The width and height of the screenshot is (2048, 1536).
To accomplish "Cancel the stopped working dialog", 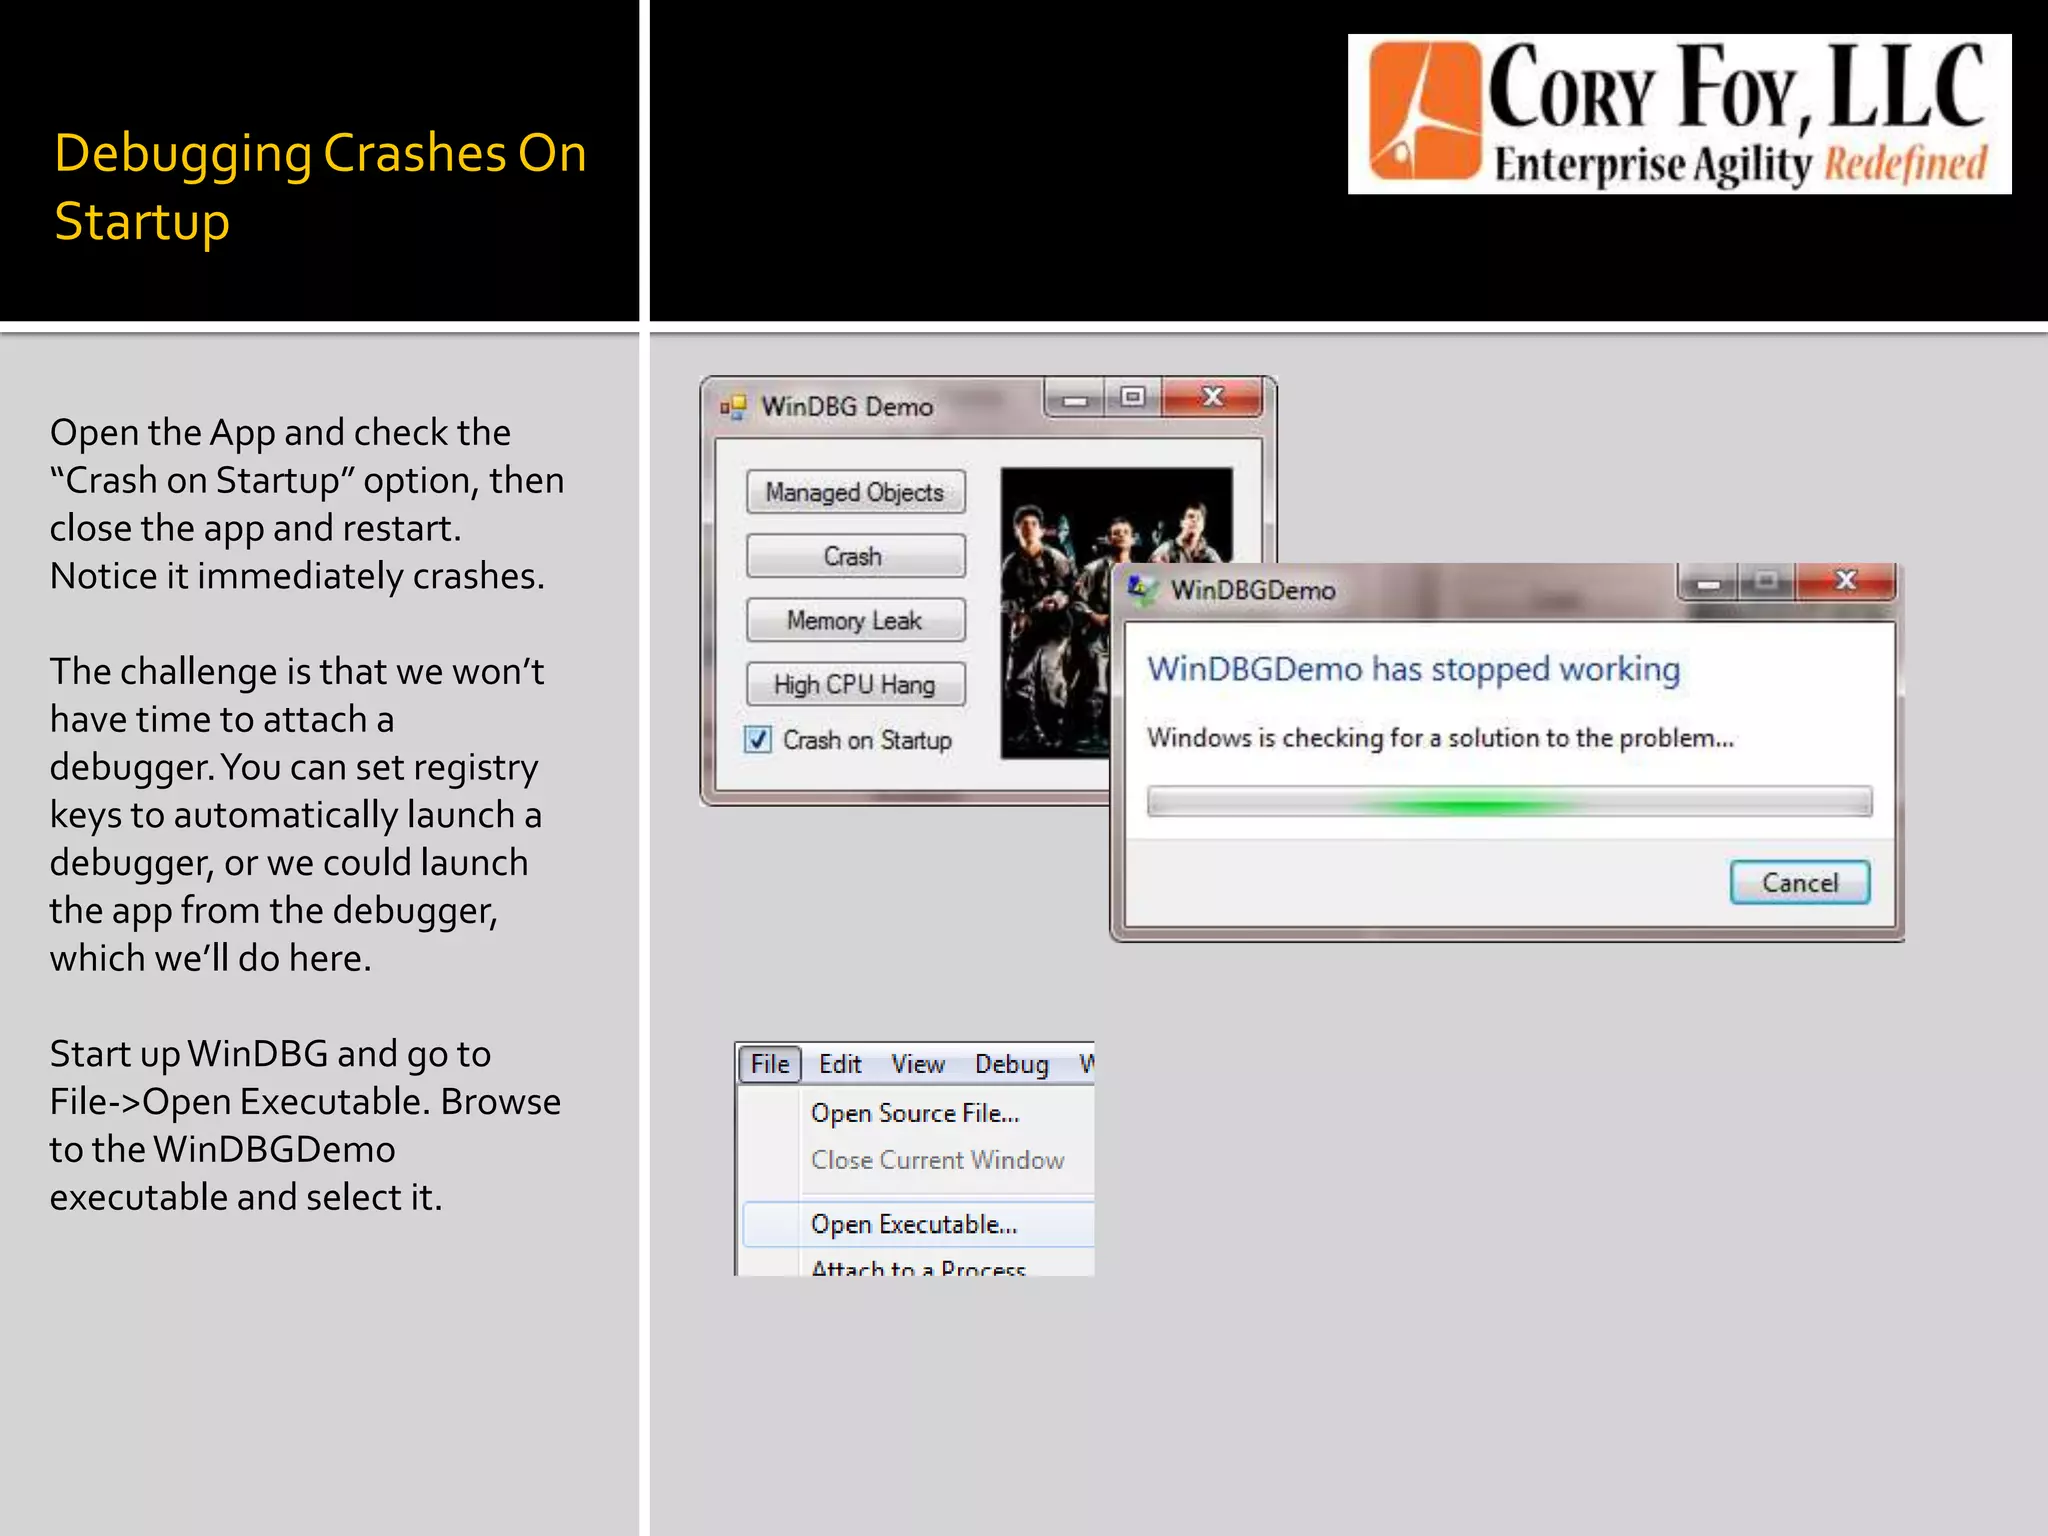I will pyautogui.click(x=1800, y=882).
